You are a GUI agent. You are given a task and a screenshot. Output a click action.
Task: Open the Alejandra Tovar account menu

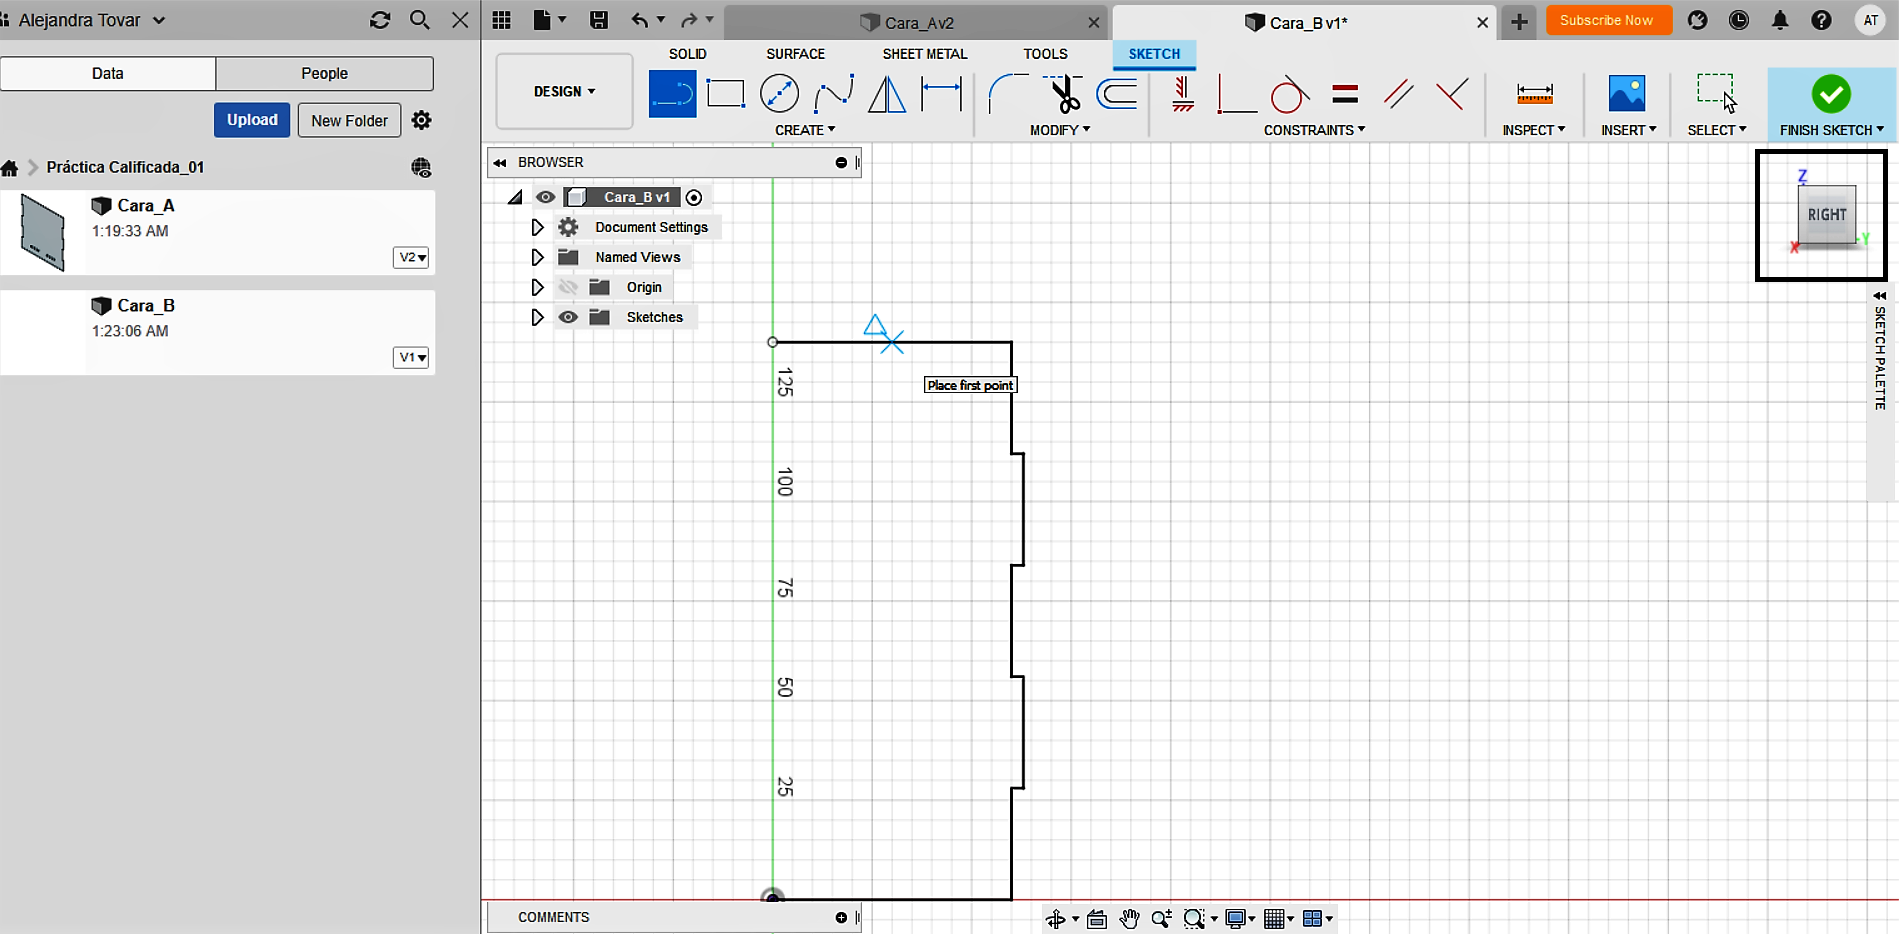click(x=91, y=20)
